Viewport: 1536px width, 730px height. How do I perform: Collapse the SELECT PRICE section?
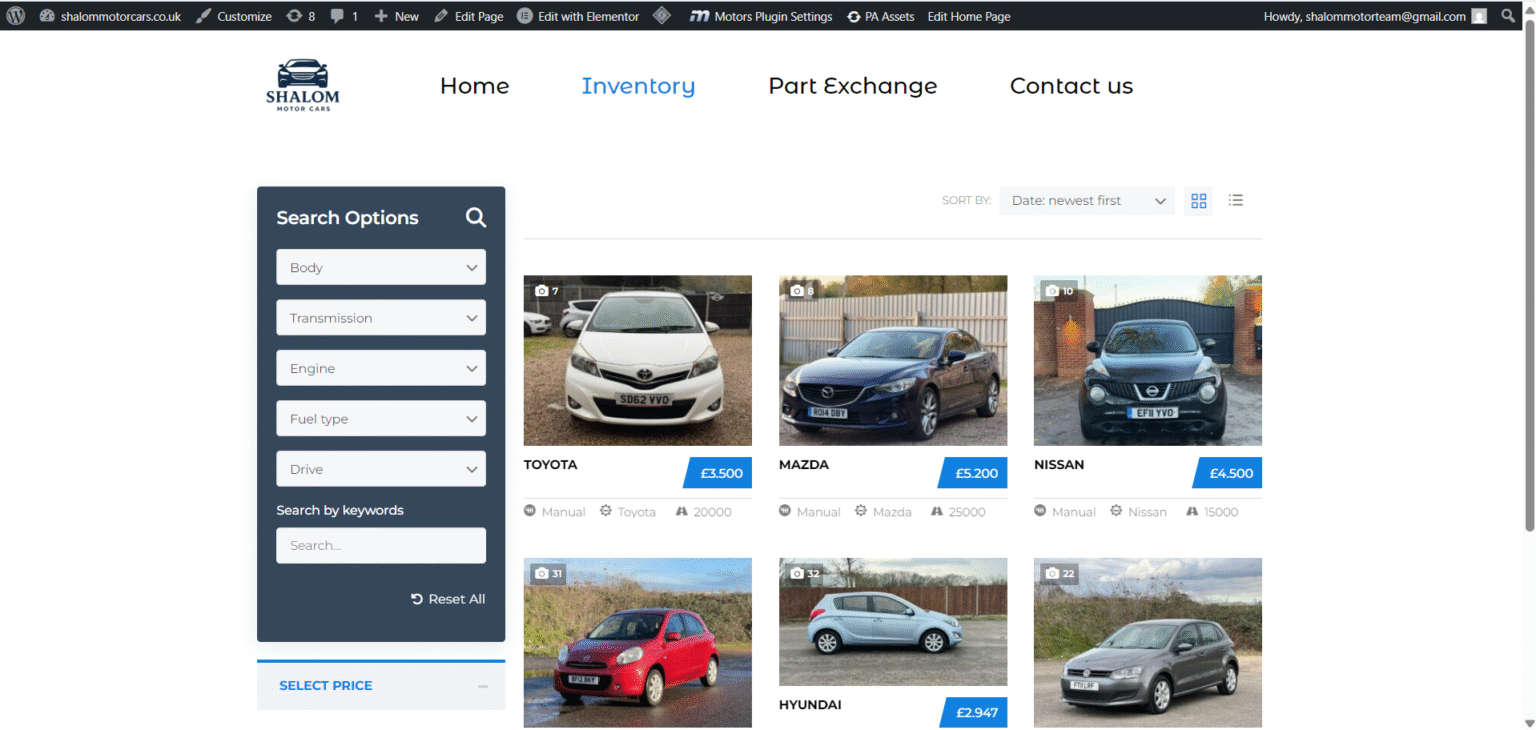point(481,685)
